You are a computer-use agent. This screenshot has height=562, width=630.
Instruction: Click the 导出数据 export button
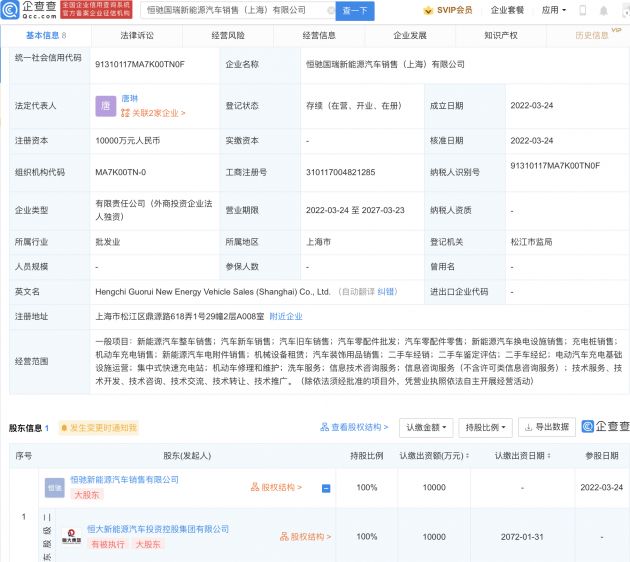[547, 427]
